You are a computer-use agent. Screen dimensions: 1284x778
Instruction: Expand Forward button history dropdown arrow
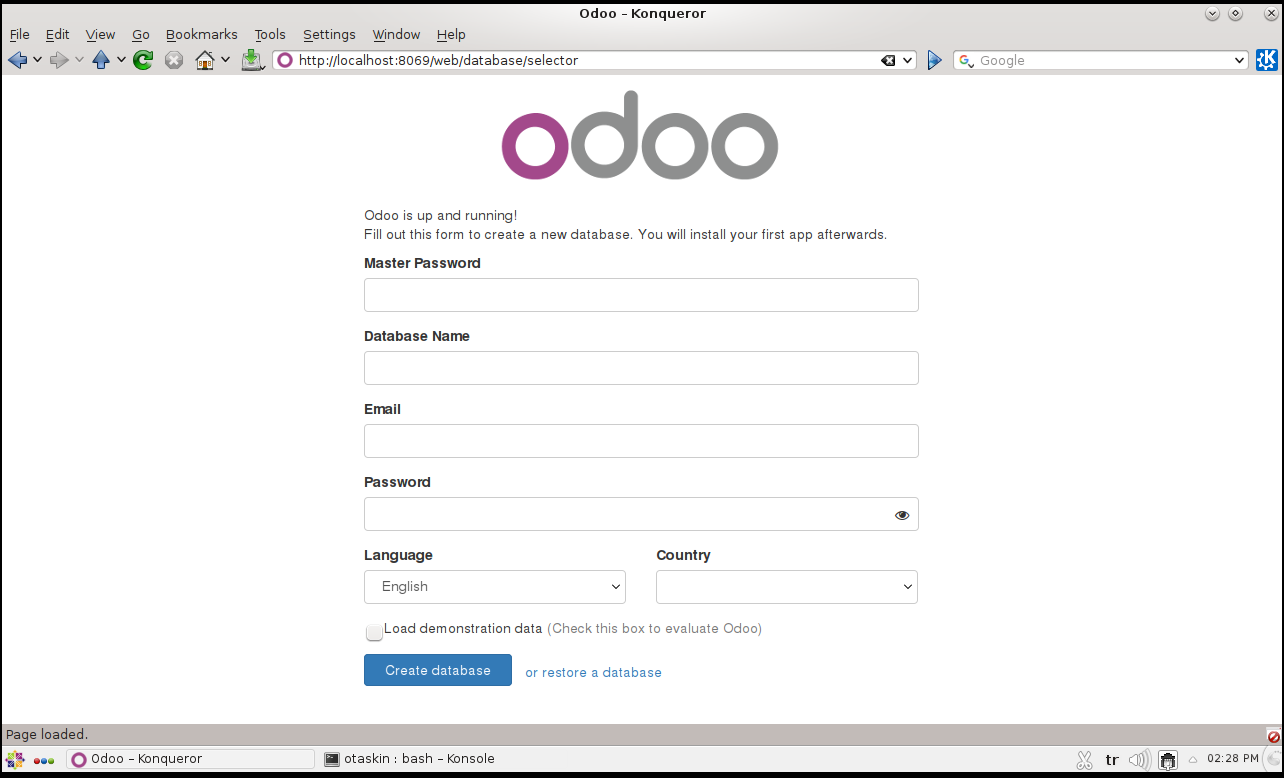pyautogui.click(x=79, y=60)
